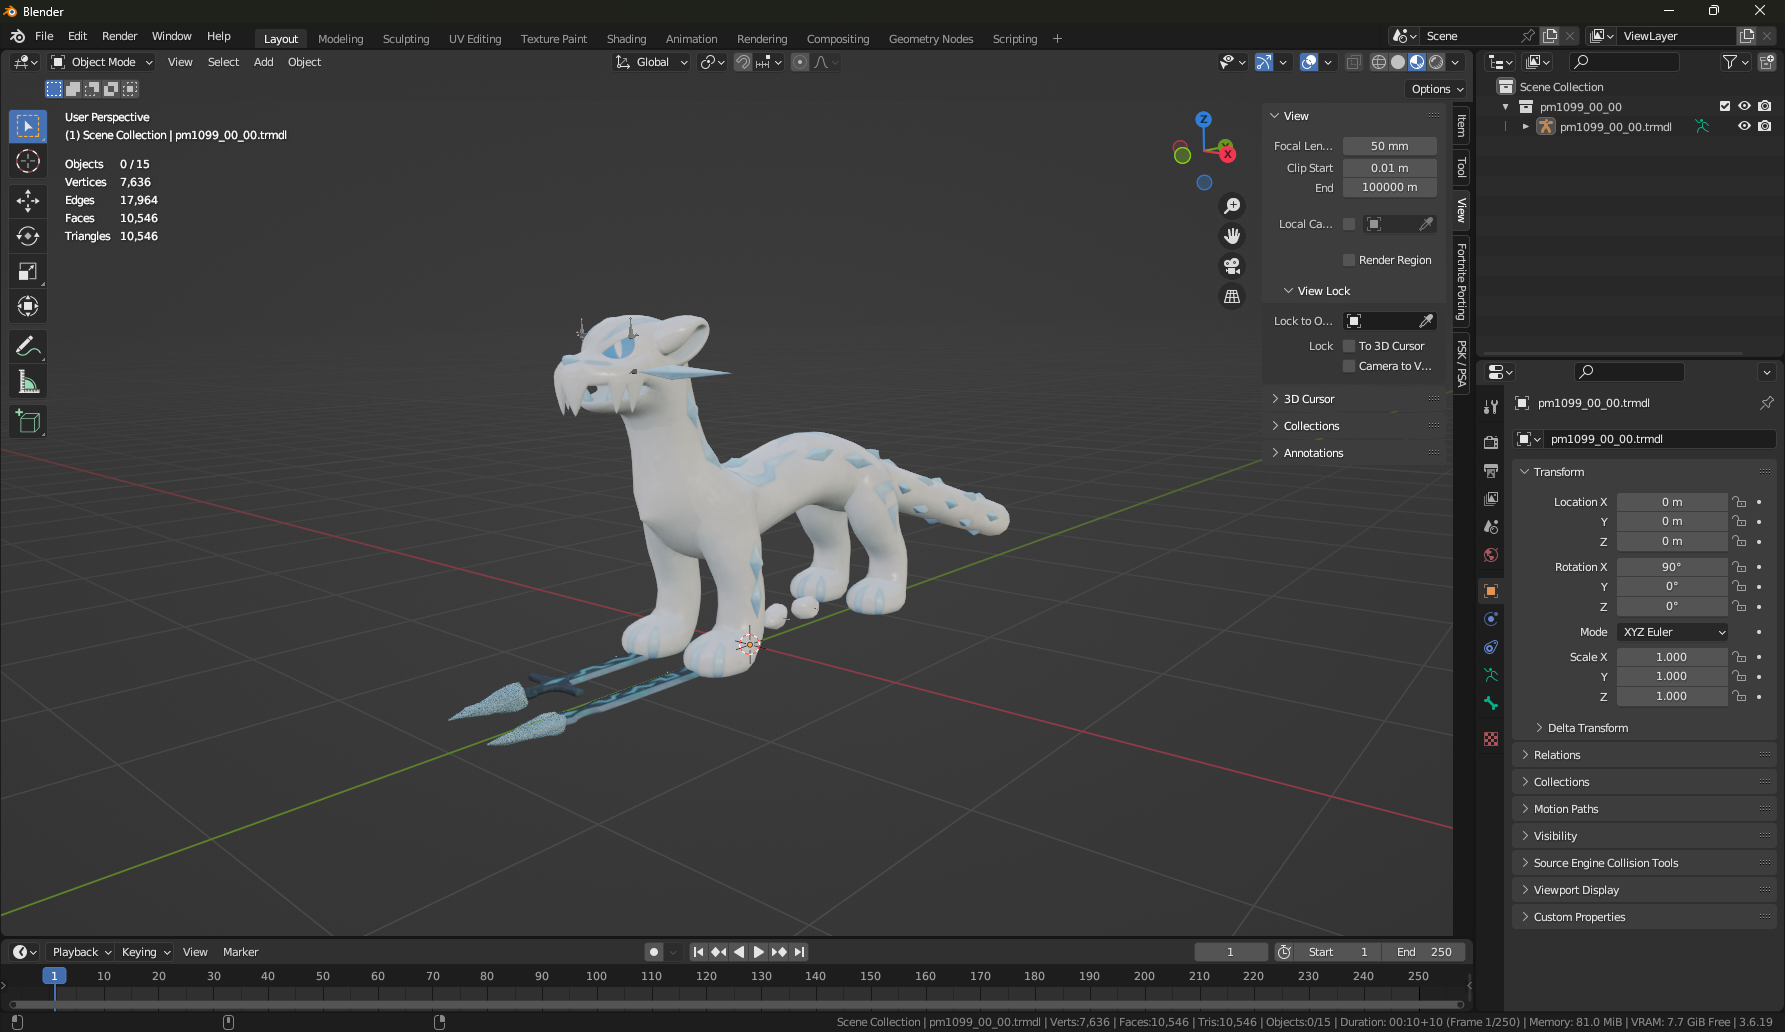Viewport: 1785px width, 1032px height.
Task: Click the End frame 250 field
Action: pyautogui.click(x=1424, y=952)
